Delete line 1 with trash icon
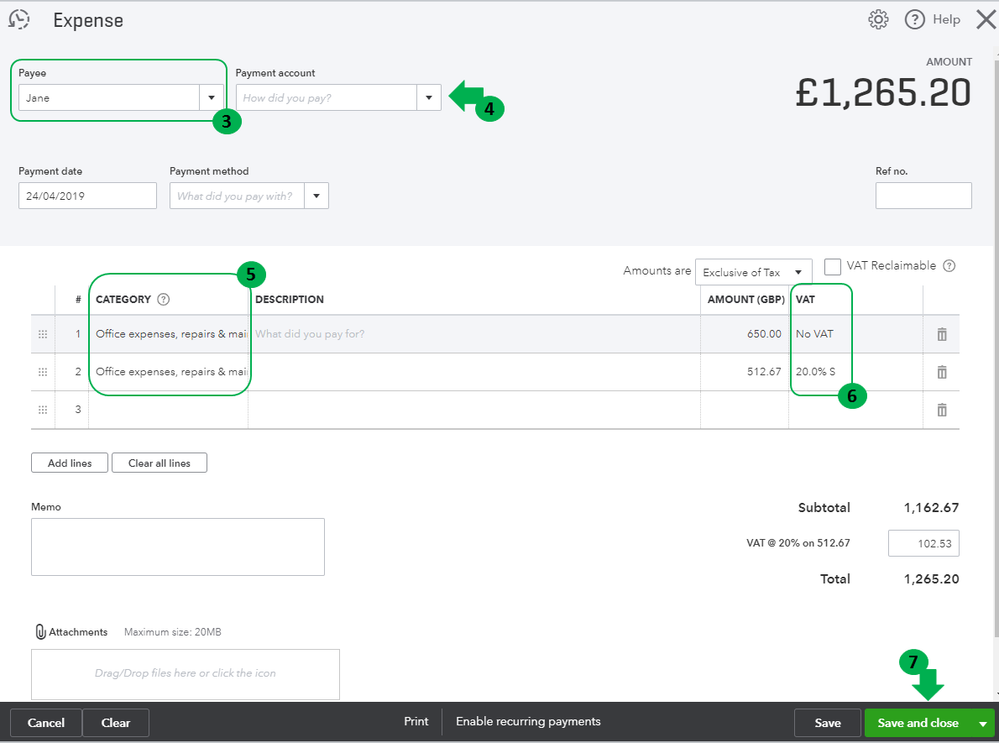 point(942,334)
